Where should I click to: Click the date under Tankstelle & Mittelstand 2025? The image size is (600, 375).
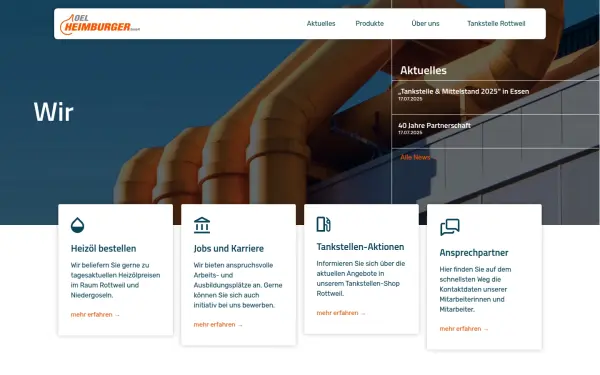point(410,99)
